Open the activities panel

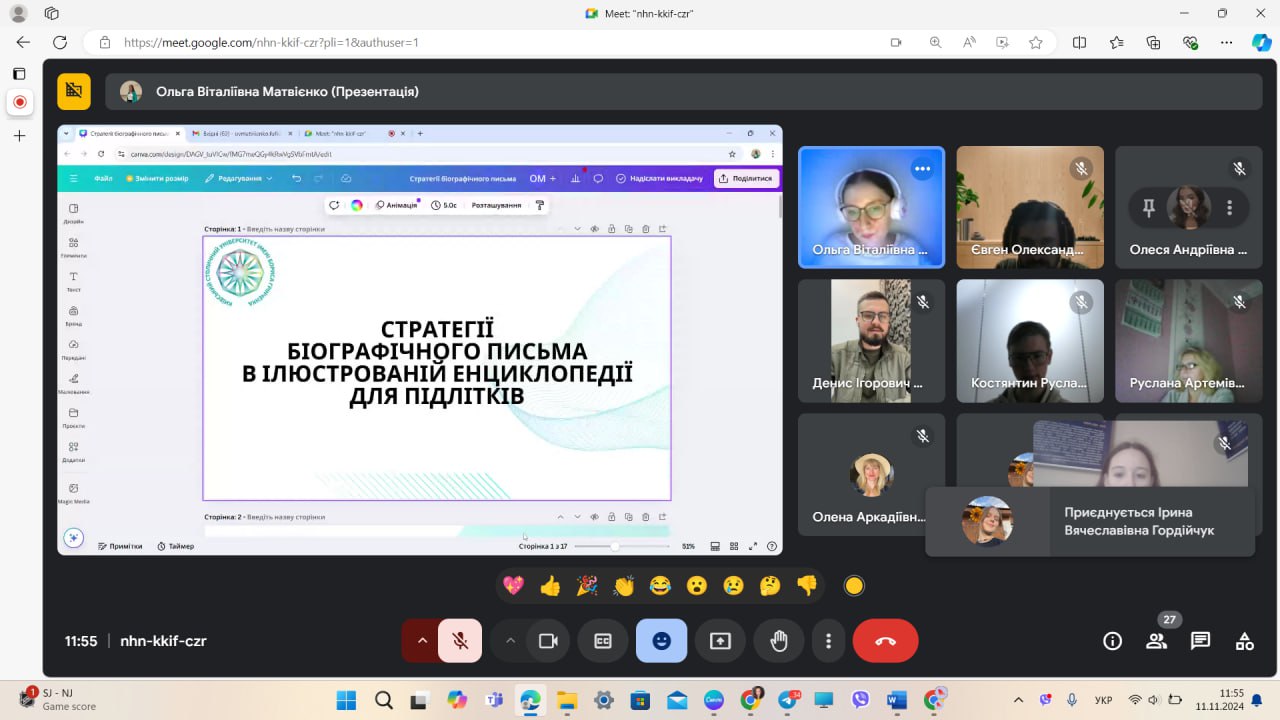pos(1244,641)
